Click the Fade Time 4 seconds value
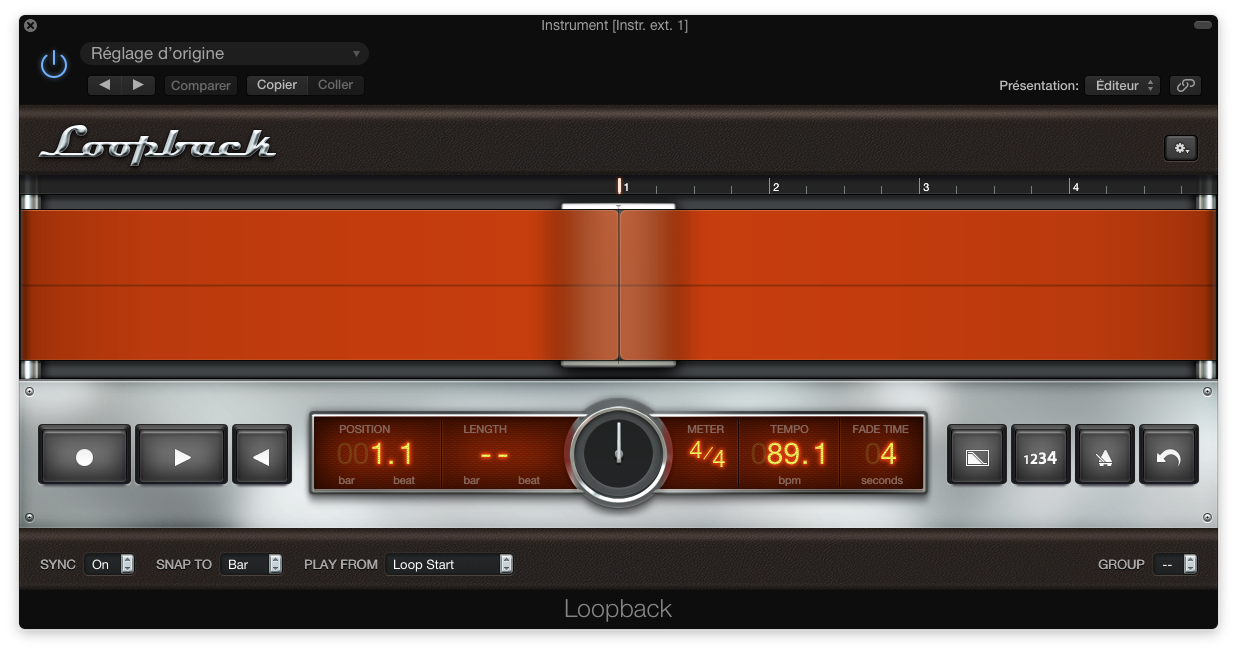Screen dimensions: 1237x652 [x=881, y=455]
